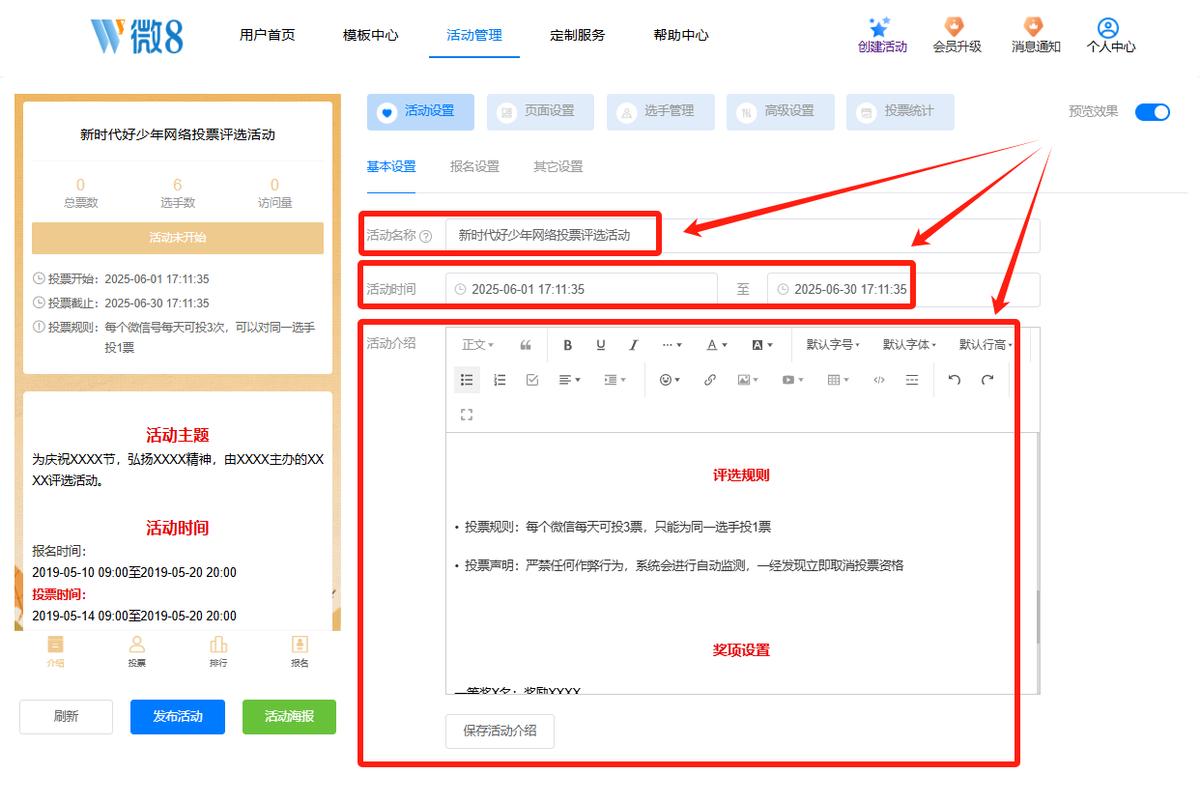Open the indent dropdown
The image size is (1200, 806).
pyautogui.click(x=615, y=380)
